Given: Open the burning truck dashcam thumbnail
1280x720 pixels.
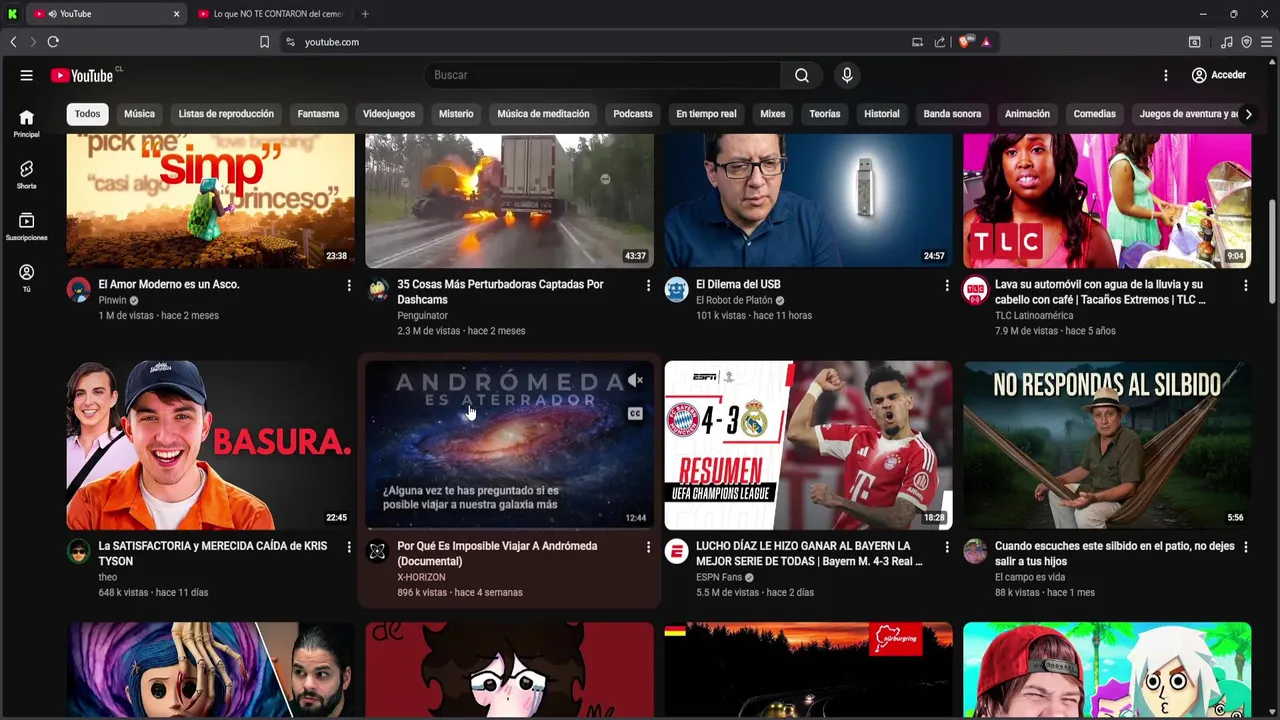Looking at the screenshot, I should 509,200.
